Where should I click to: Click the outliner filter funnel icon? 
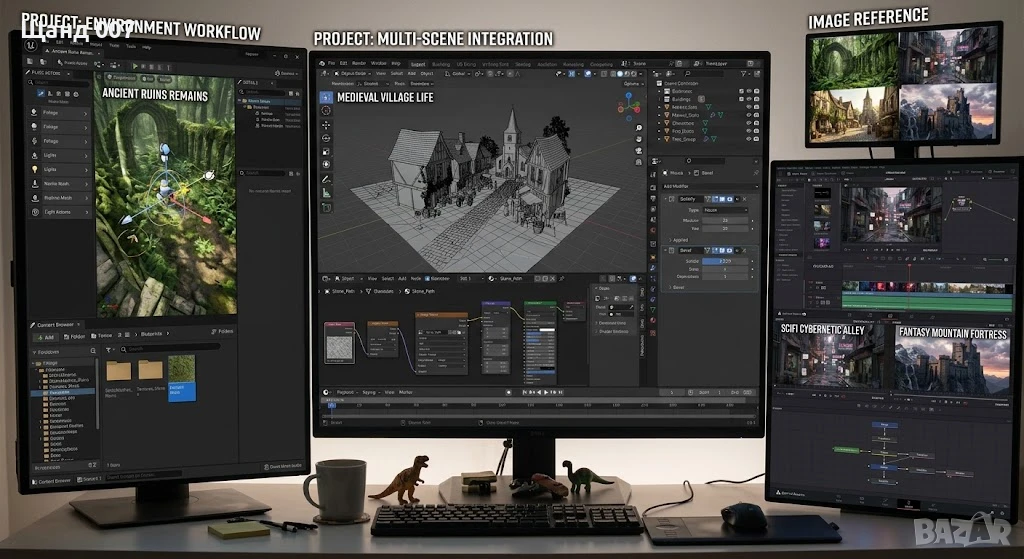(744, 74)
